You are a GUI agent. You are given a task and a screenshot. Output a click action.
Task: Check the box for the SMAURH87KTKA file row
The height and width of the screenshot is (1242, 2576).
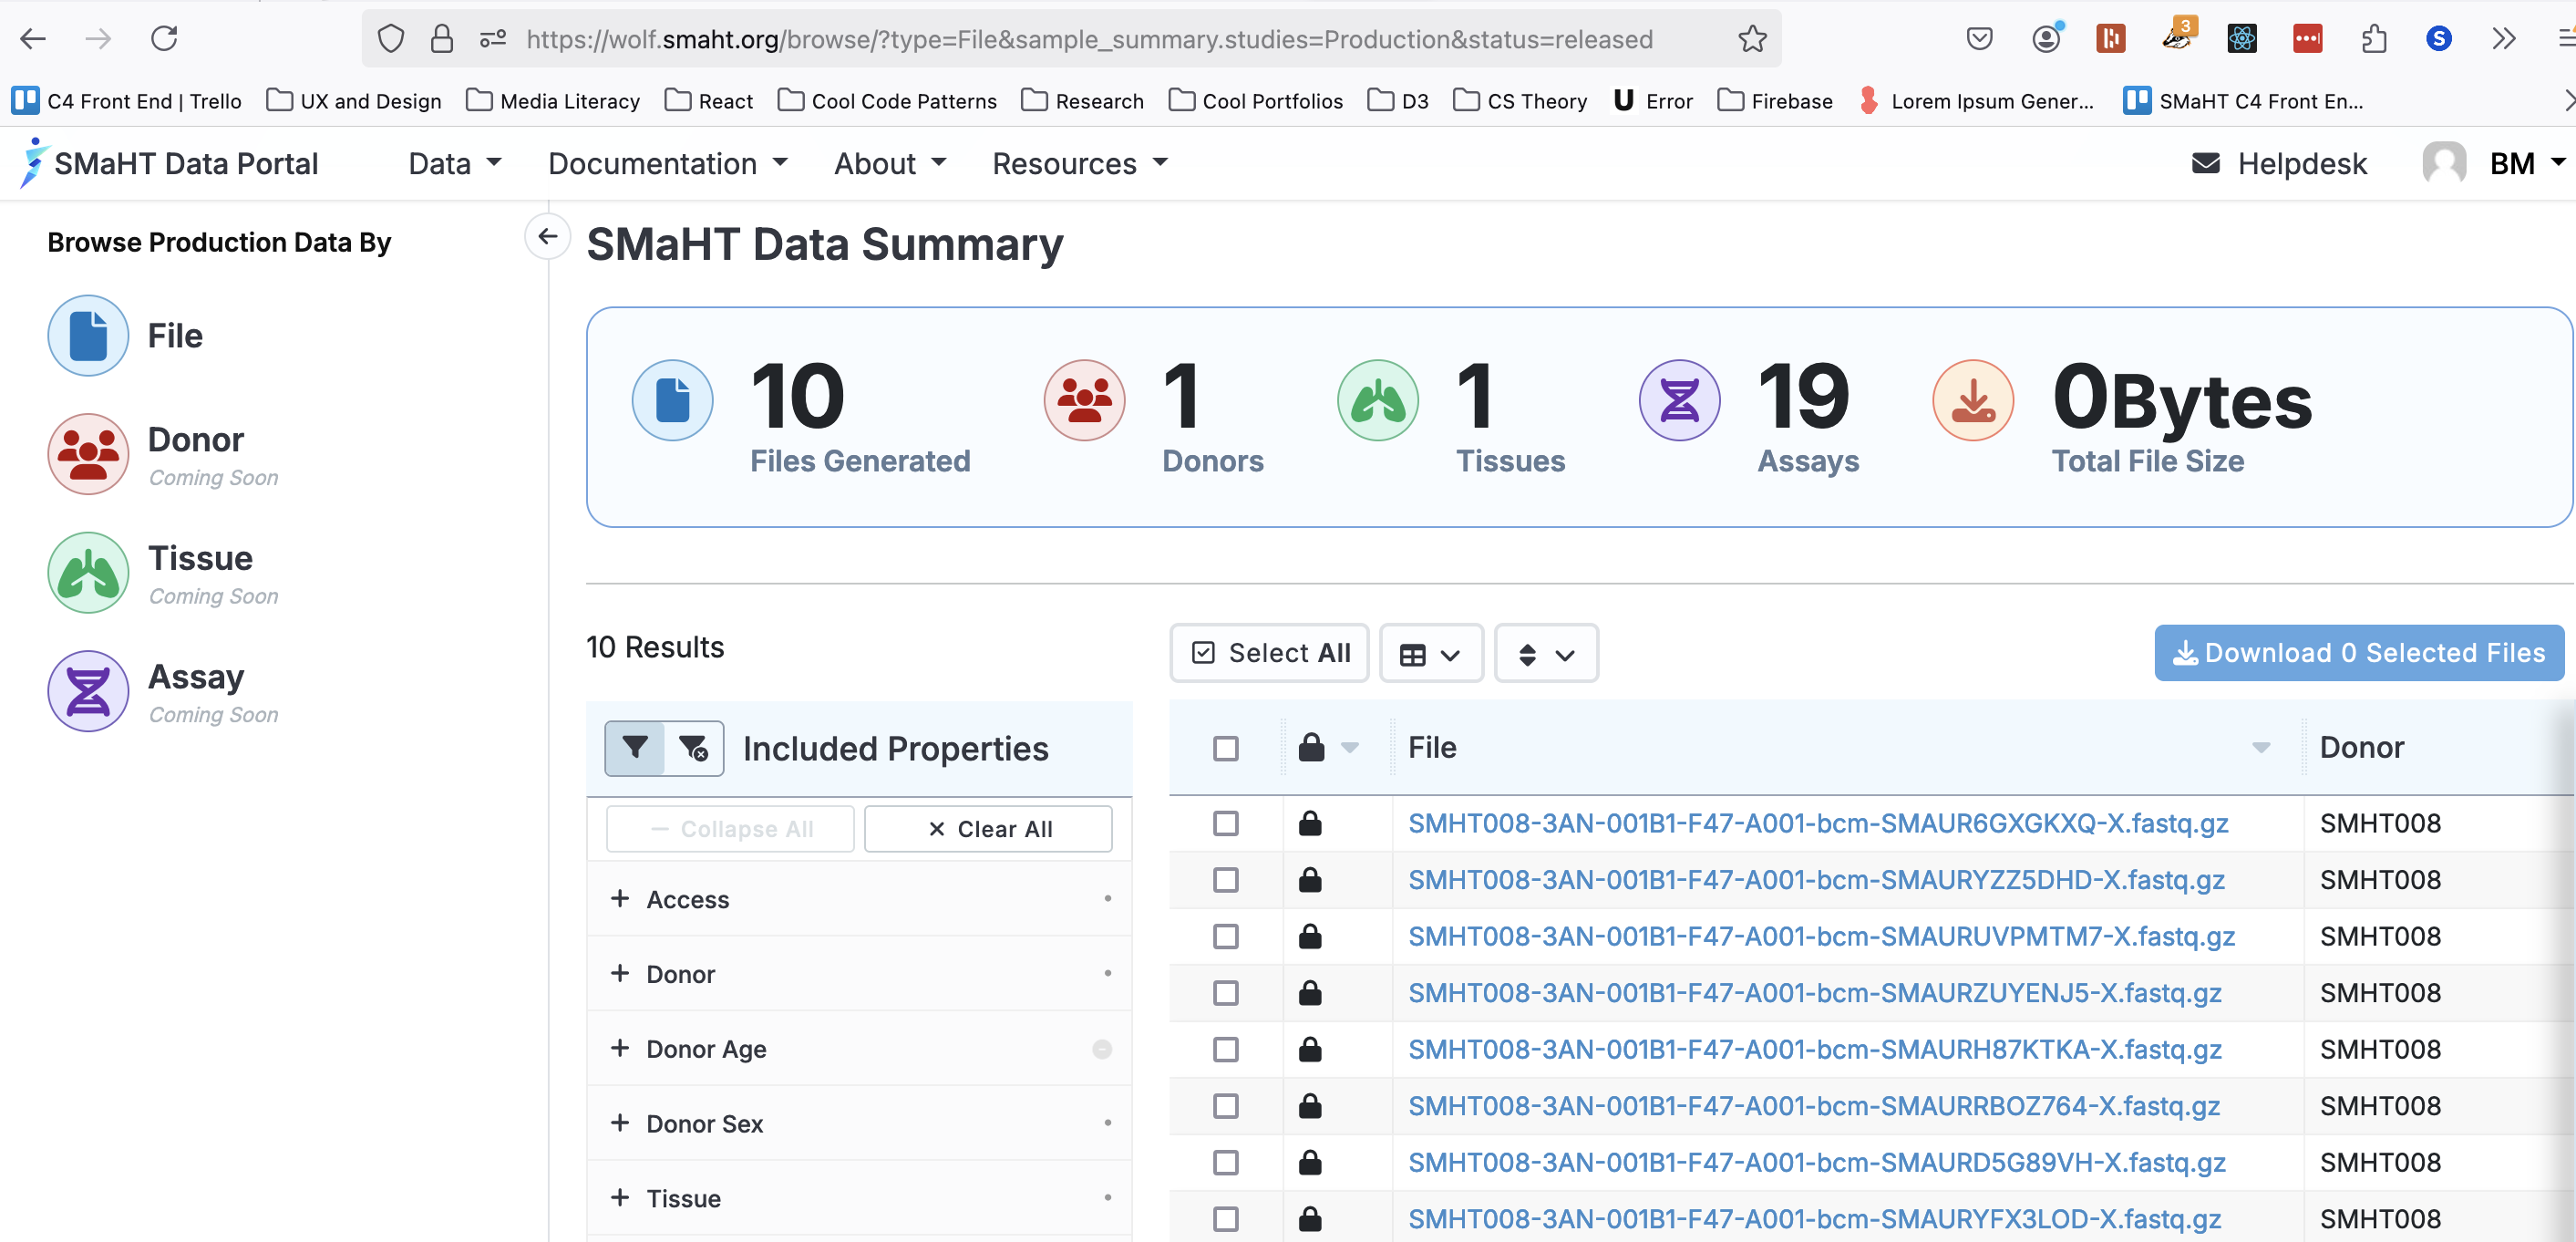[1225, 1049]
